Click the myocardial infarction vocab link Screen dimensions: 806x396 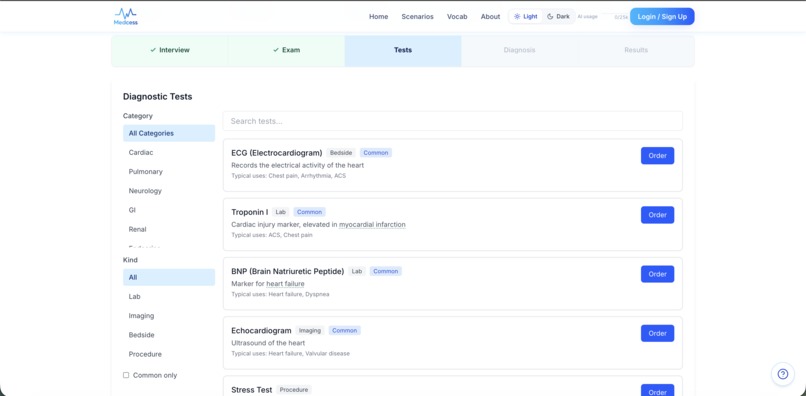[x=372, y=225]
